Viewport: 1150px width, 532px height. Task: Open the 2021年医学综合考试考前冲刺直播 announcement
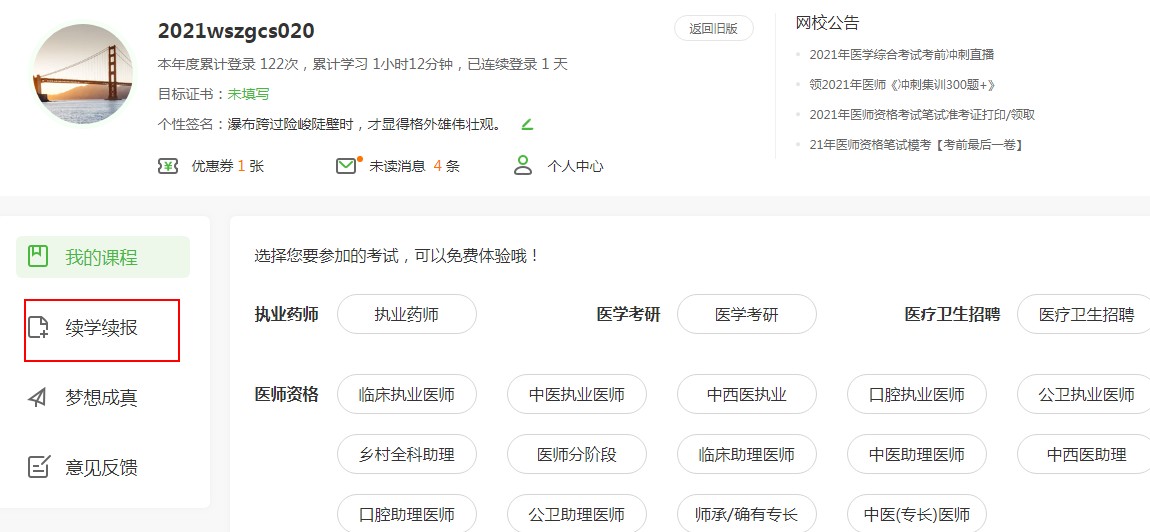(x=901, y=55)
